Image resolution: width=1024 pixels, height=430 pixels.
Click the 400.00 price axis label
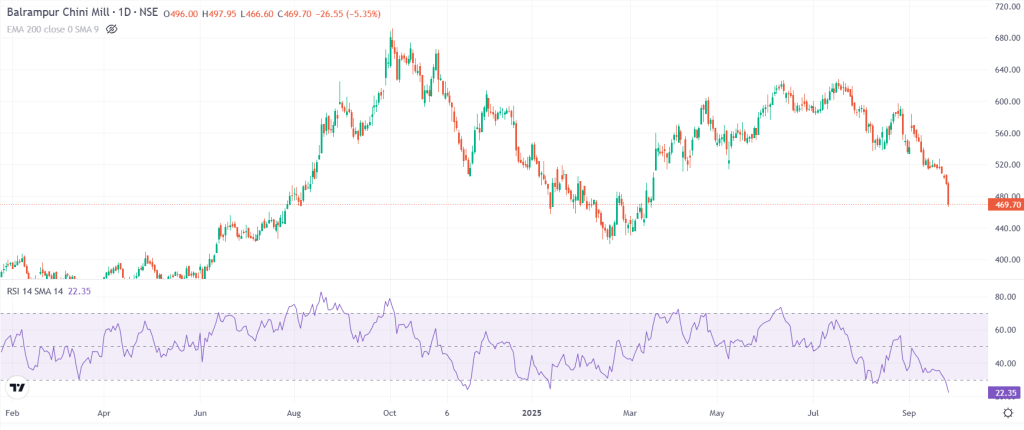pos(1006,260)
